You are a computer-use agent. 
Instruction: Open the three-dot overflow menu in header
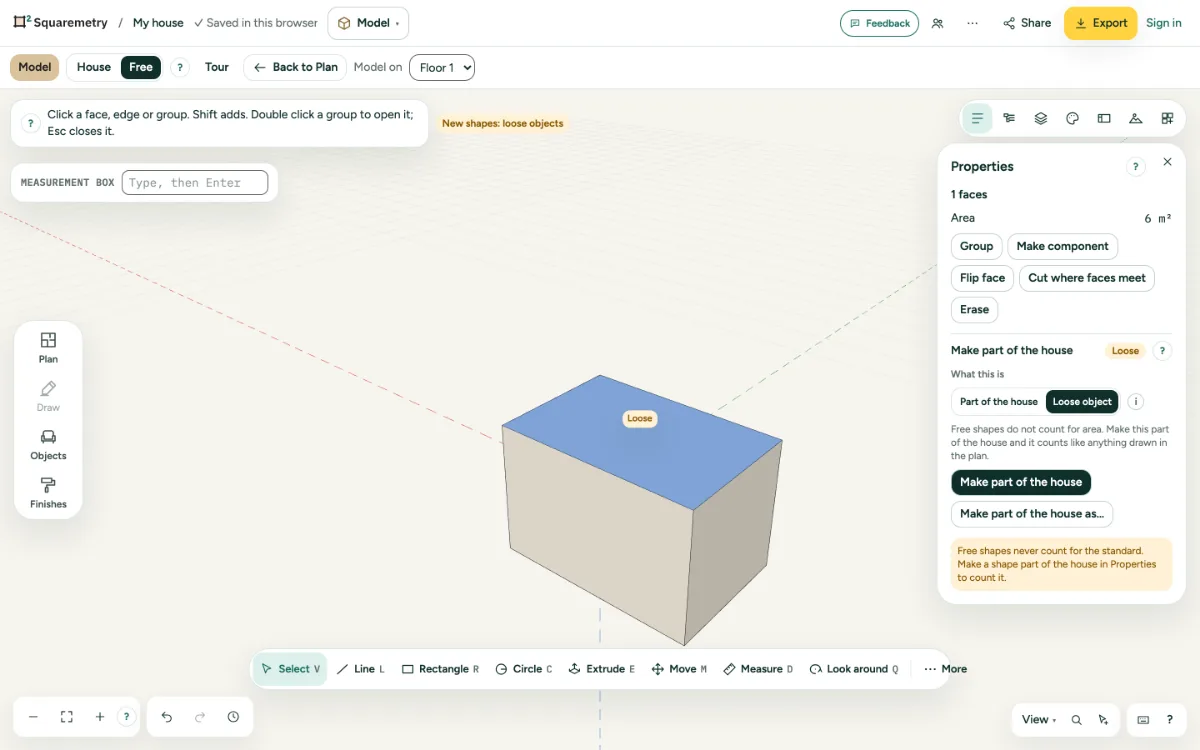click(x=972, y=23)
